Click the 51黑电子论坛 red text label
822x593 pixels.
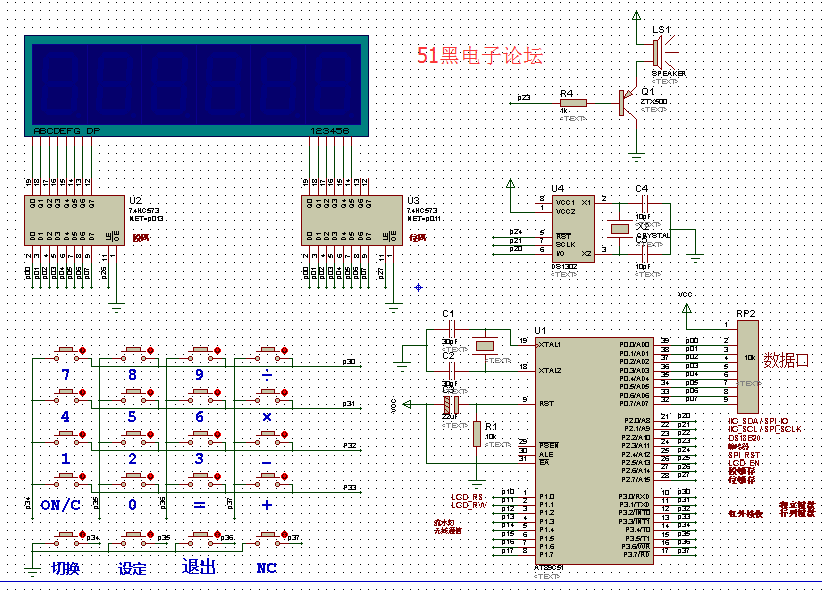[480, 56]
